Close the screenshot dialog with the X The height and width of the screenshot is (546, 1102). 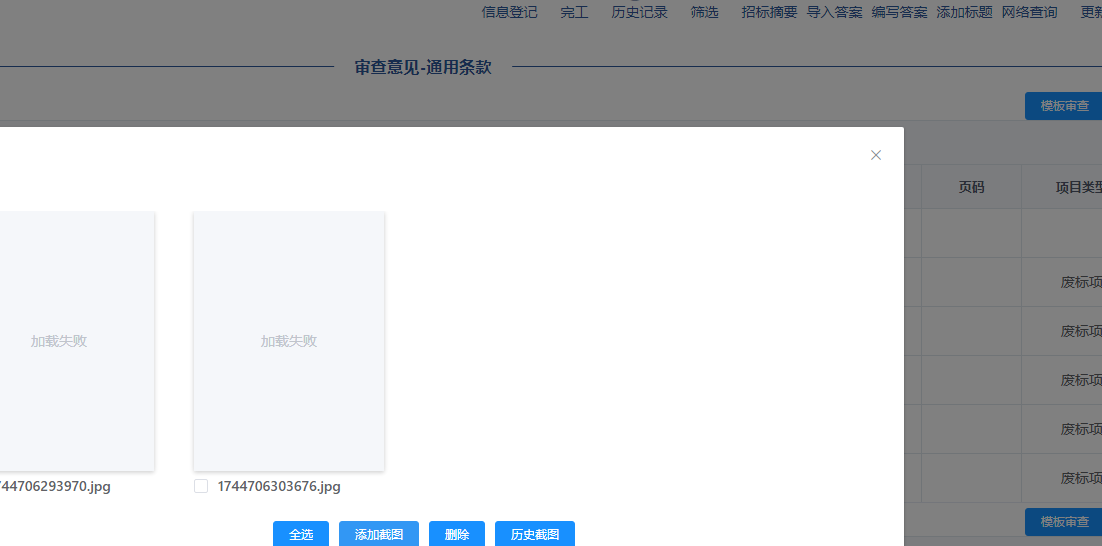click(x=876, y=155)
